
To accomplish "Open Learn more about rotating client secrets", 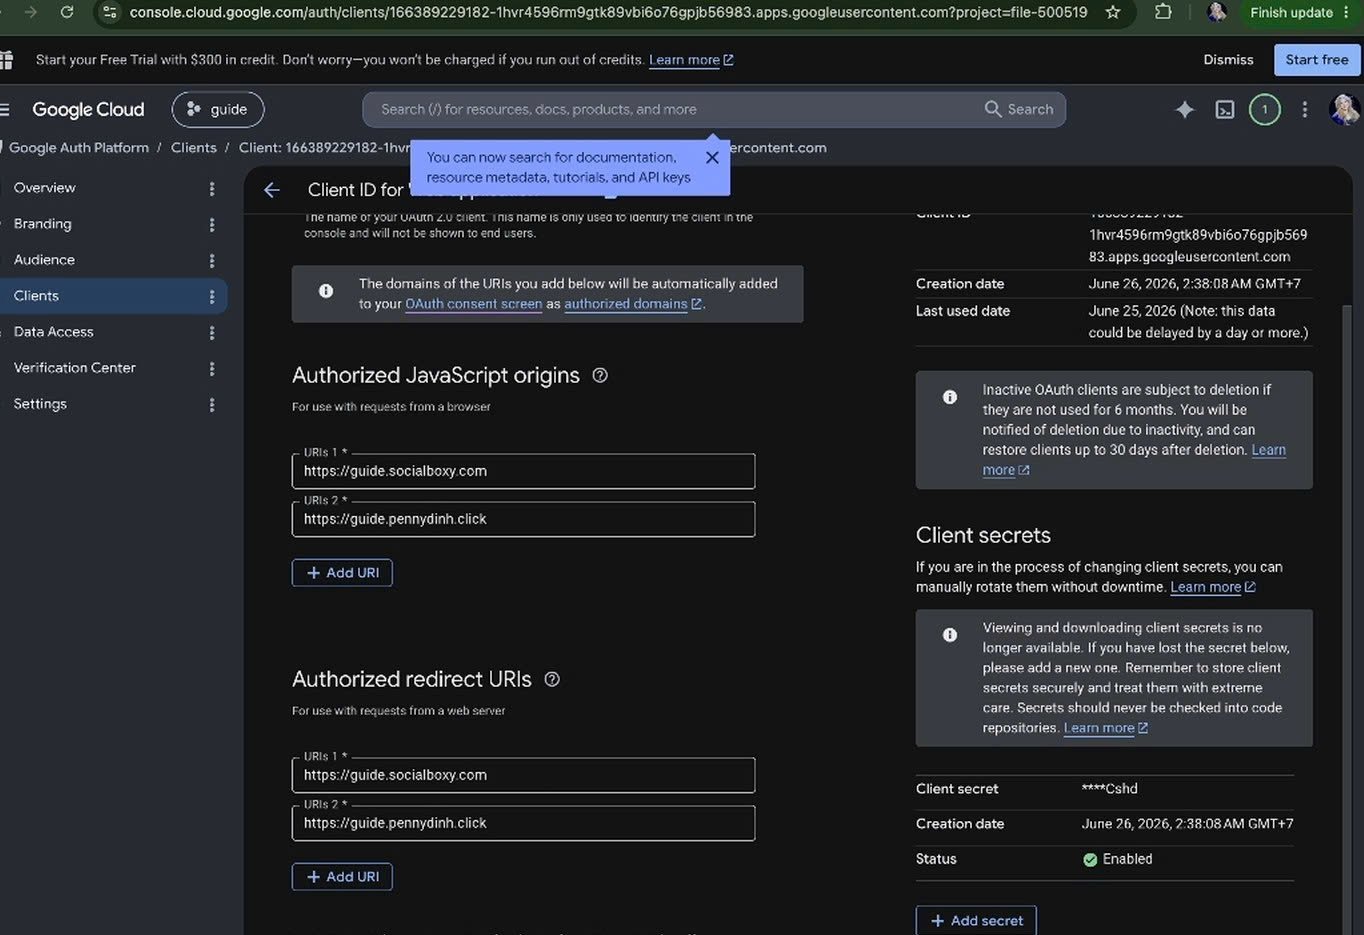I will click(x=1212, y=587).
